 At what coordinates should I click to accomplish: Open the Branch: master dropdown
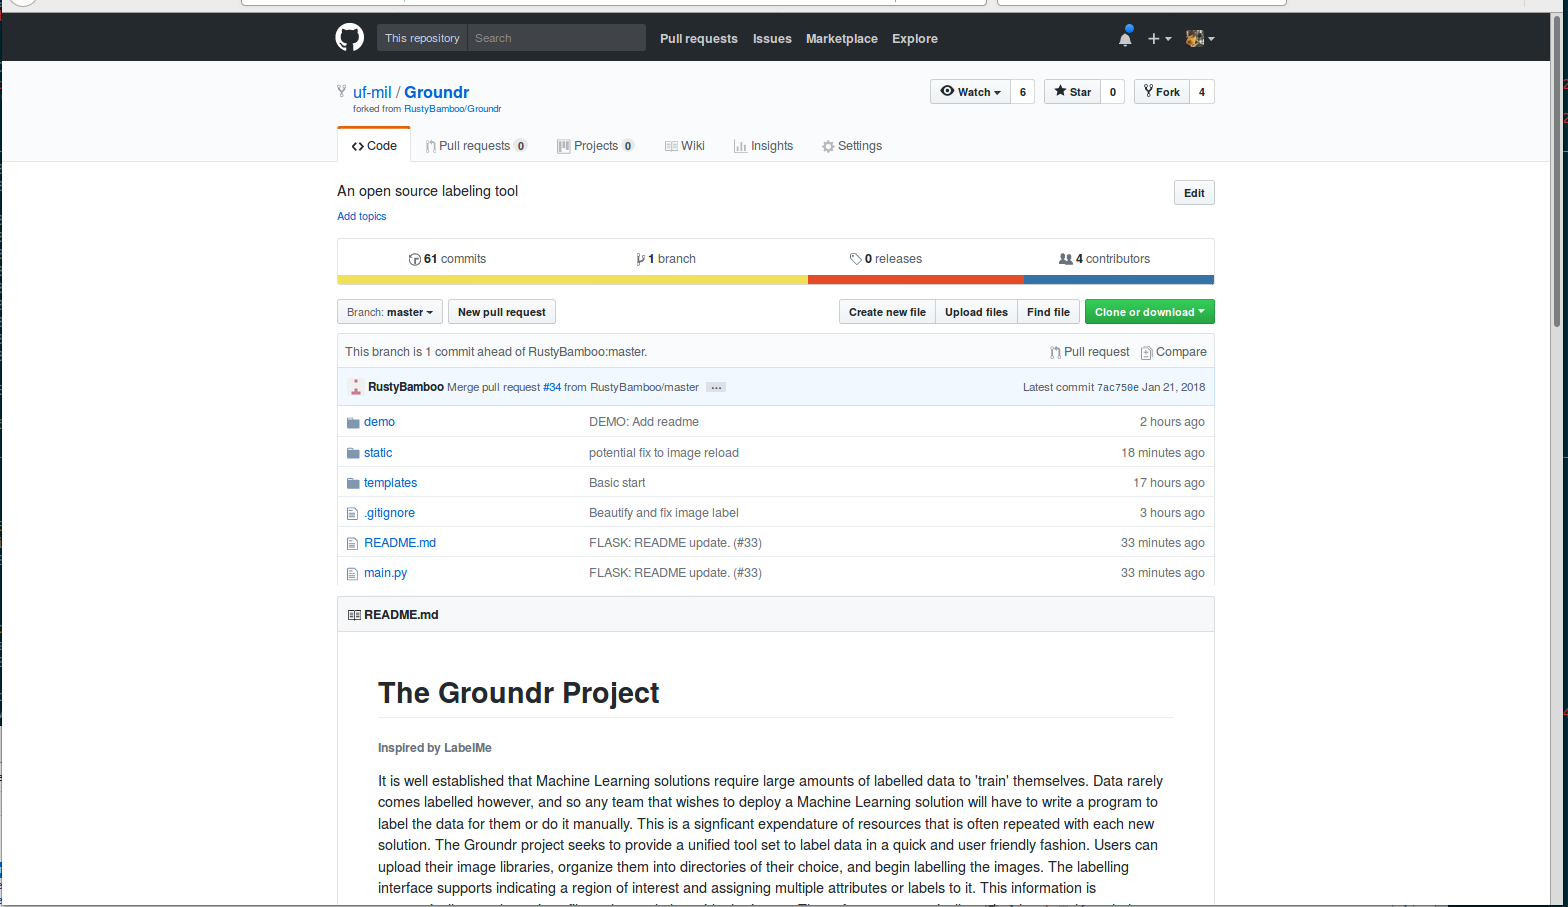tap(390, 312)
